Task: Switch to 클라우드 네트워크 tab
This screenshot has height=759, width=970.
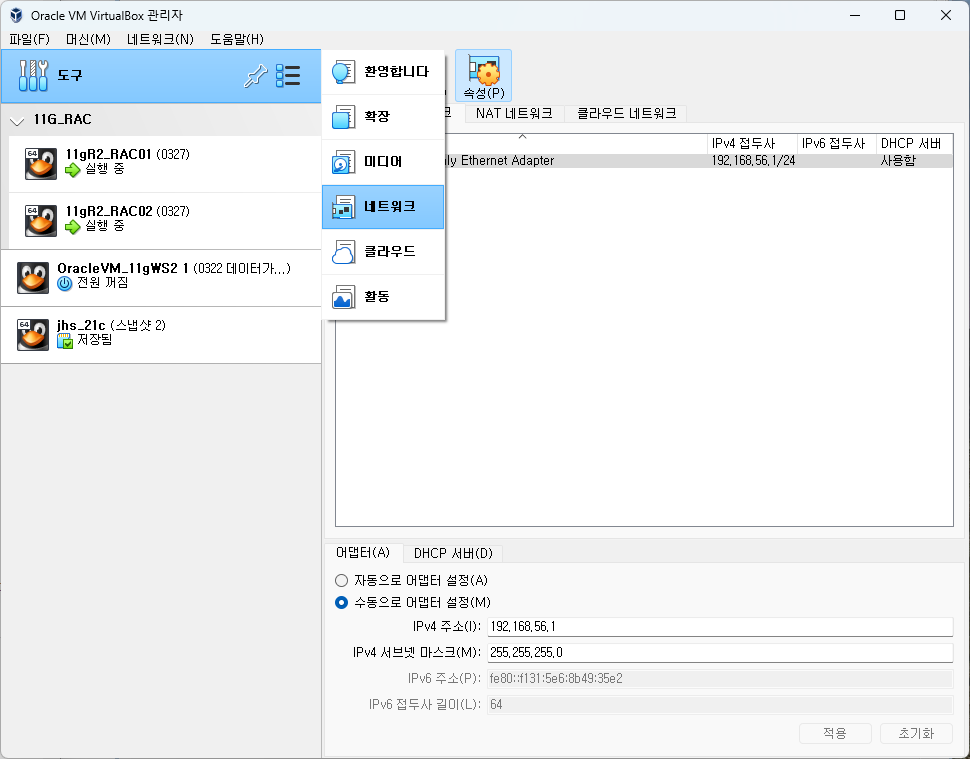Action: [626, 114]
